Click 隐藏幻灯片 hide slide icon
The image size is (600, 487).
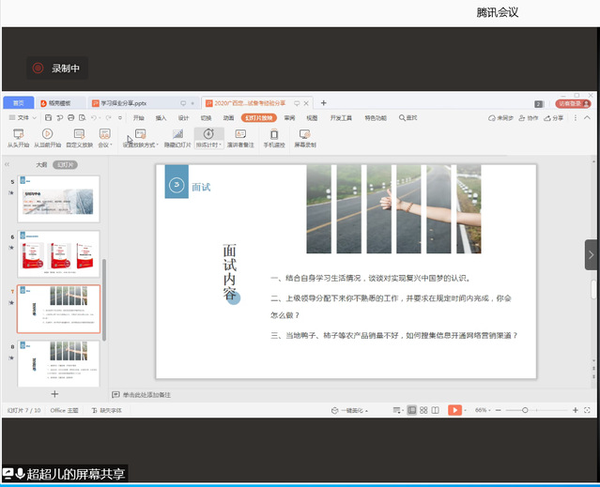pos(176,134)
